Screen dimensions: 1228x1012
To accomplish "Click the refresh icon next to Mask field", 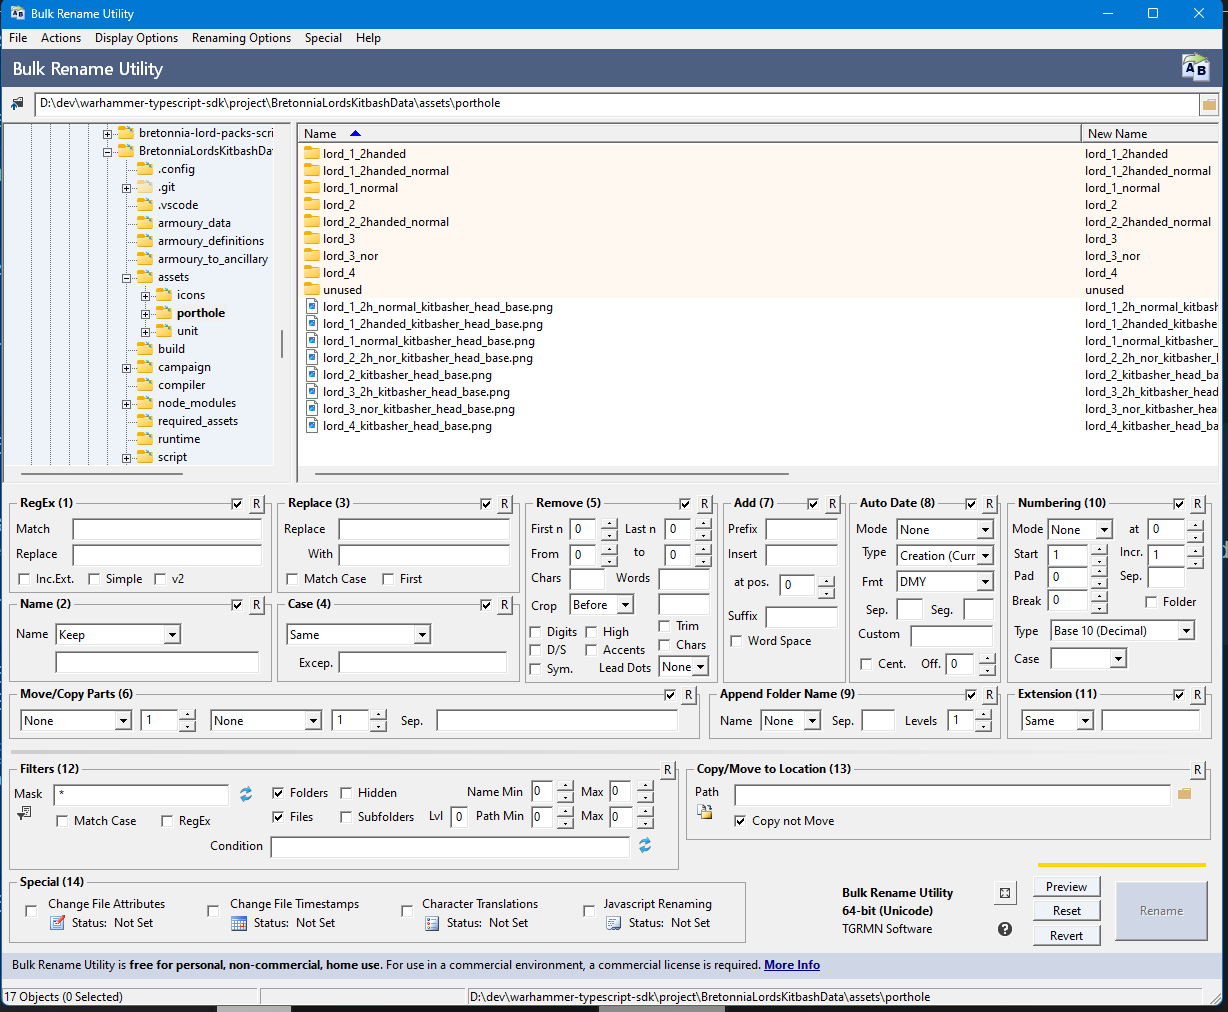I will click(246, 794).
